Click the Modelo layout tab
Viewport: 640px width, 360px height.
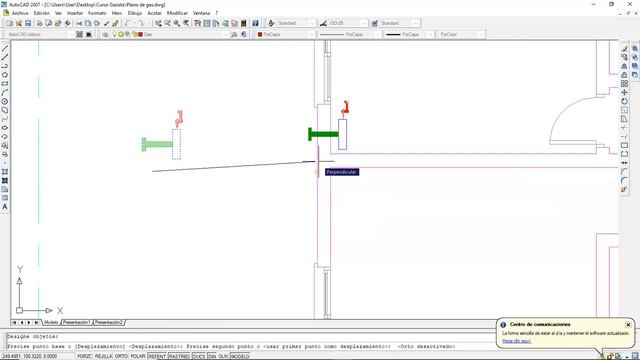[51, 322]
